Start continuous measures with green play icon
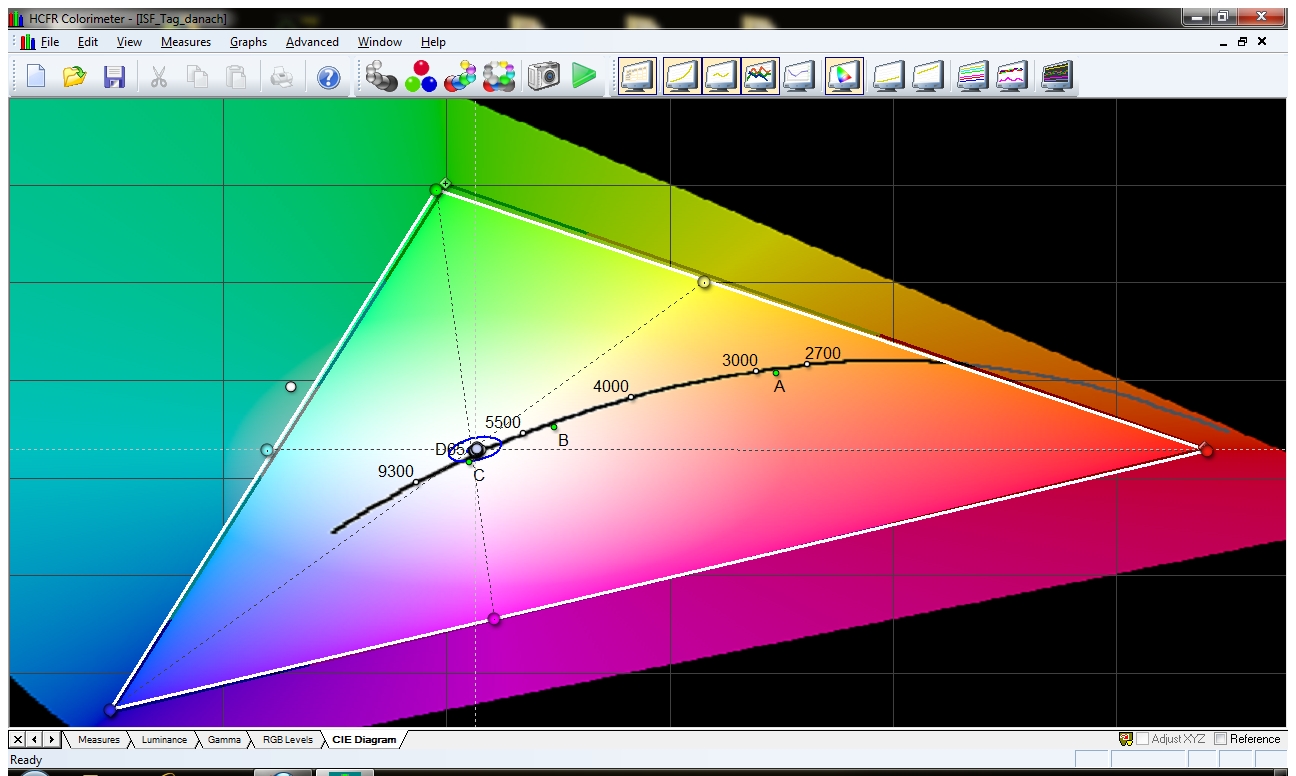 click(x=584, y=76)
